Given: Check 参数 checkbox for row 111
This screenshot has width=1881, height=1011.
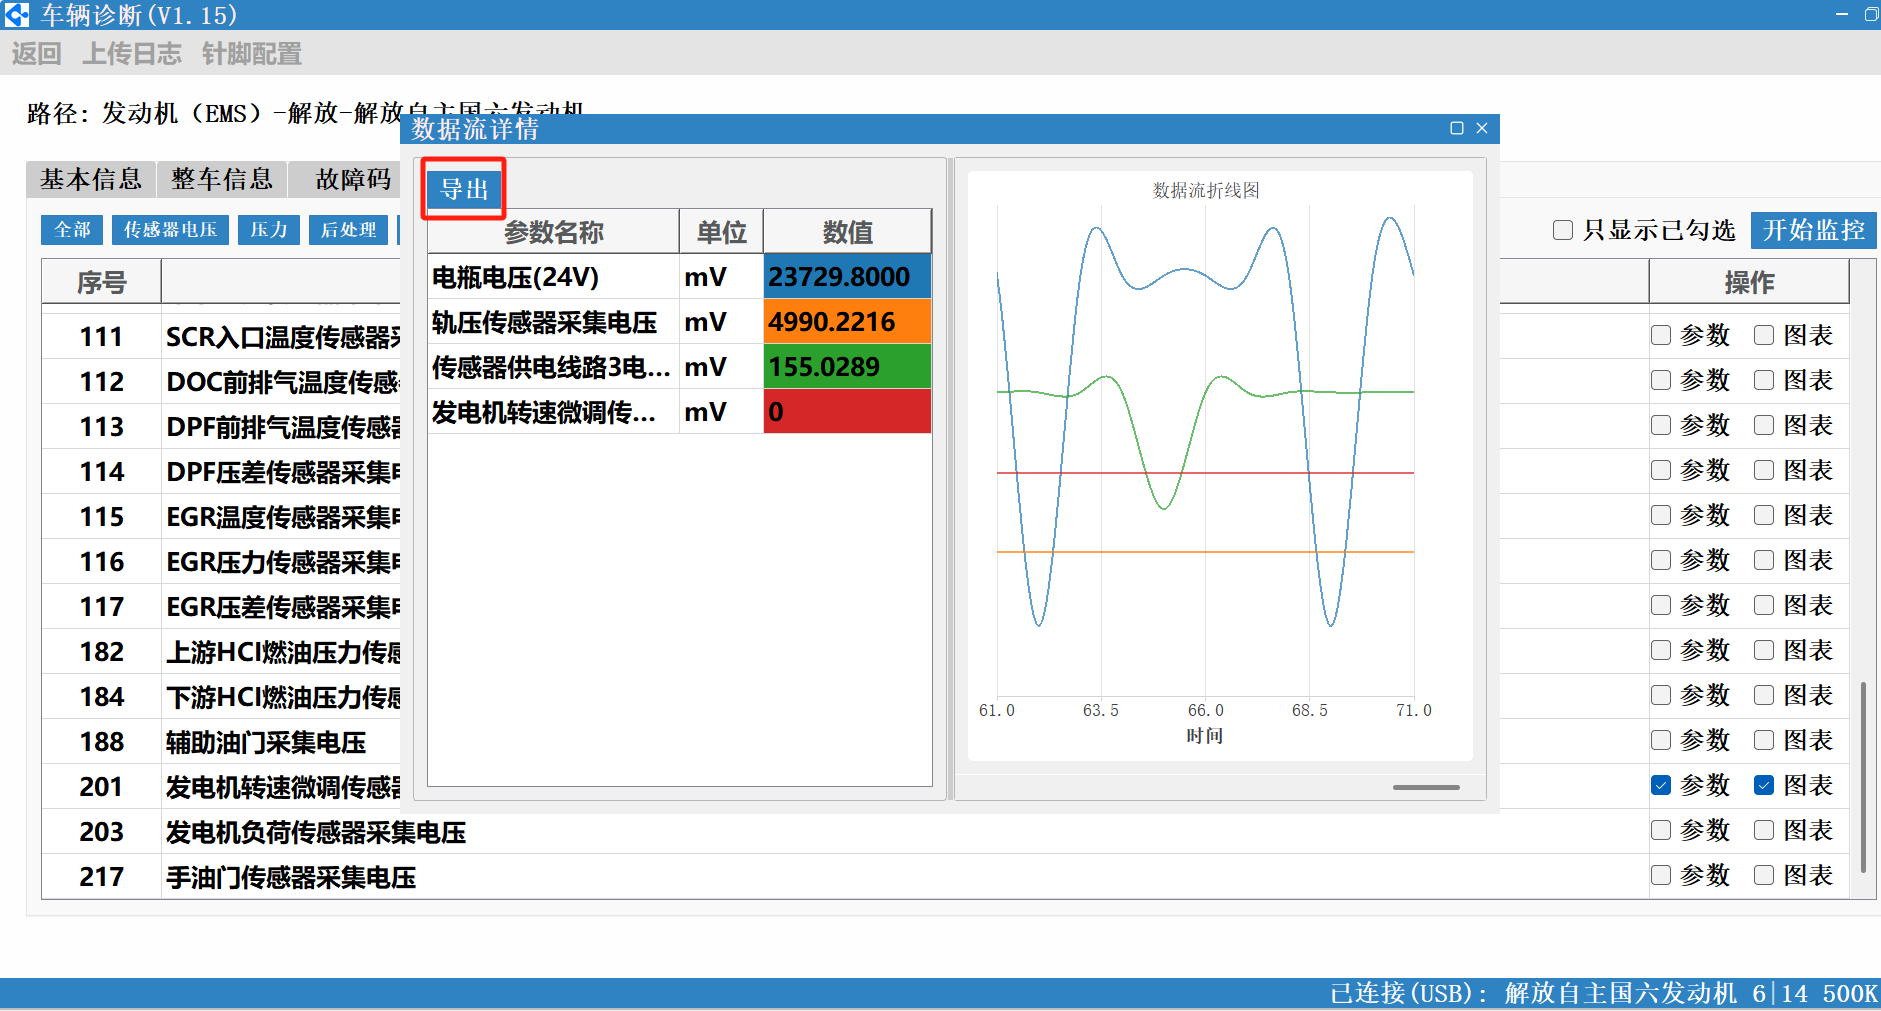Looking at the screenshot, I should [x=1661, y=335].
